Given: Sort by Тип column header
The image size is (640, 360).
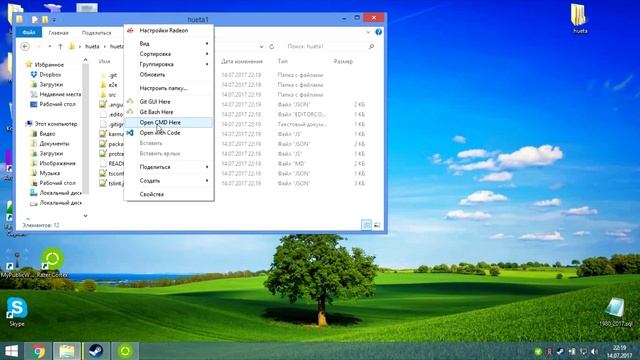Looking at the screenshot, I should click(283, 61).
